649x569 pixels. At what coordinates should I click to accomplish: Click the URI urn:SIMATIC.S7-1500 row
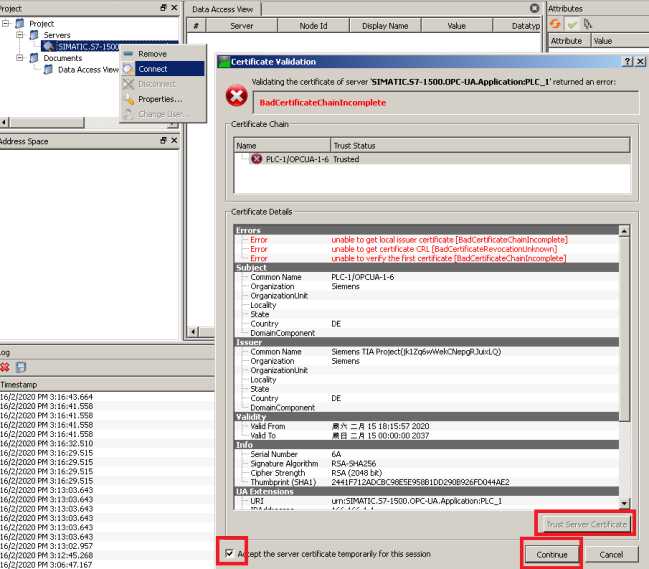(427, 501)
